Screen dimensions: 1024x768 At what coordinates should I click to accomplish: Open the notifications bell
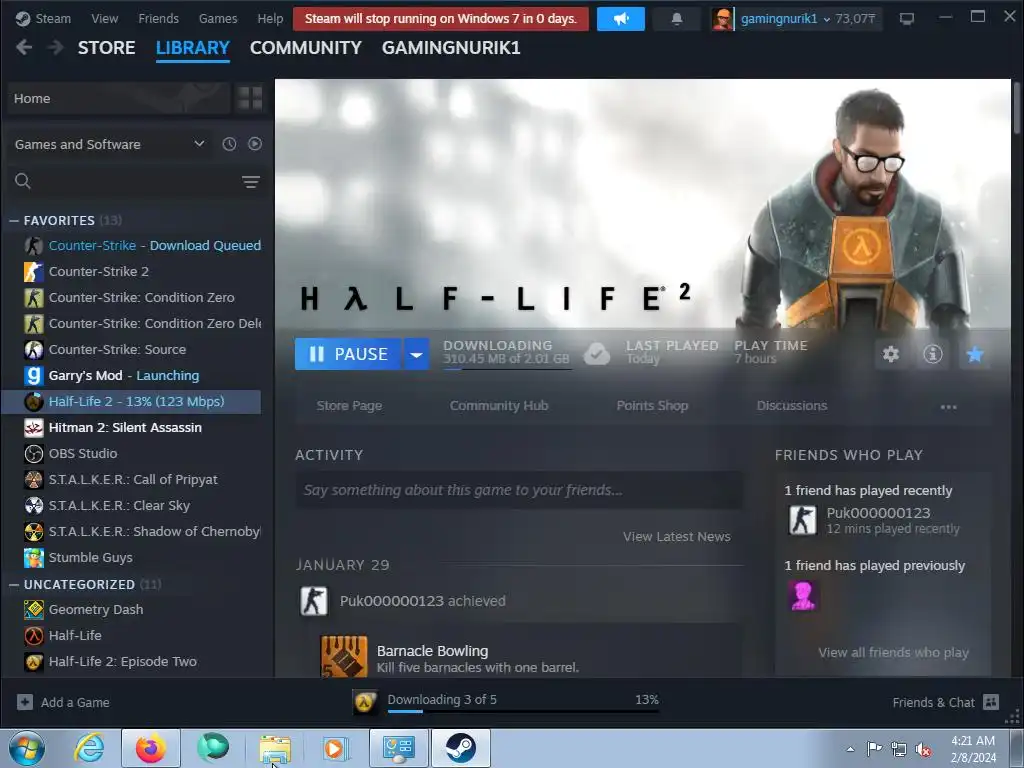[x=677, y=19]
